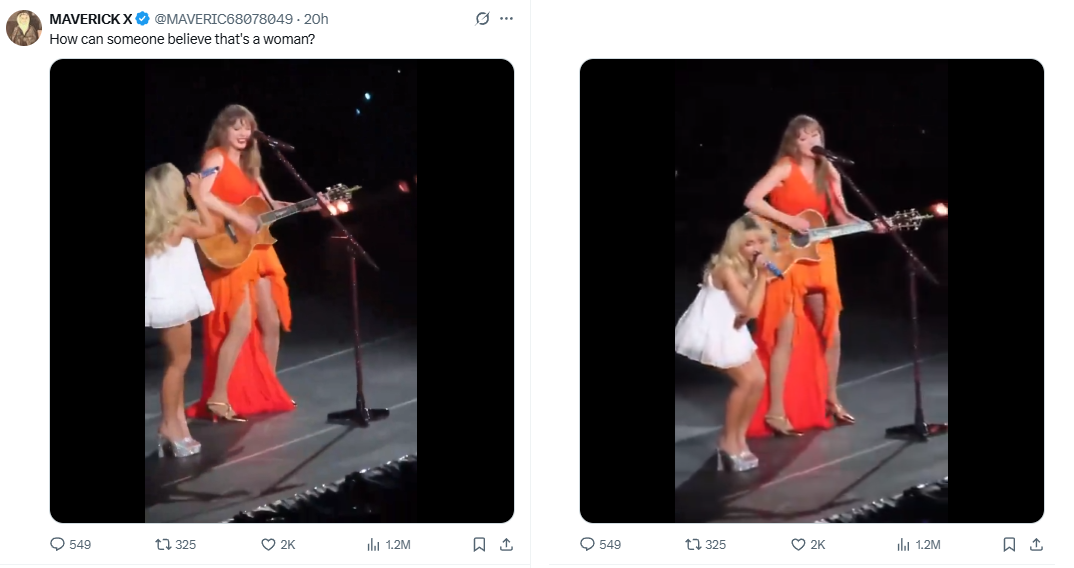The height and width of the screenshot is (568, 1074).
Task: Click the share icon under the right video
Action: (x=1036, y=544)
